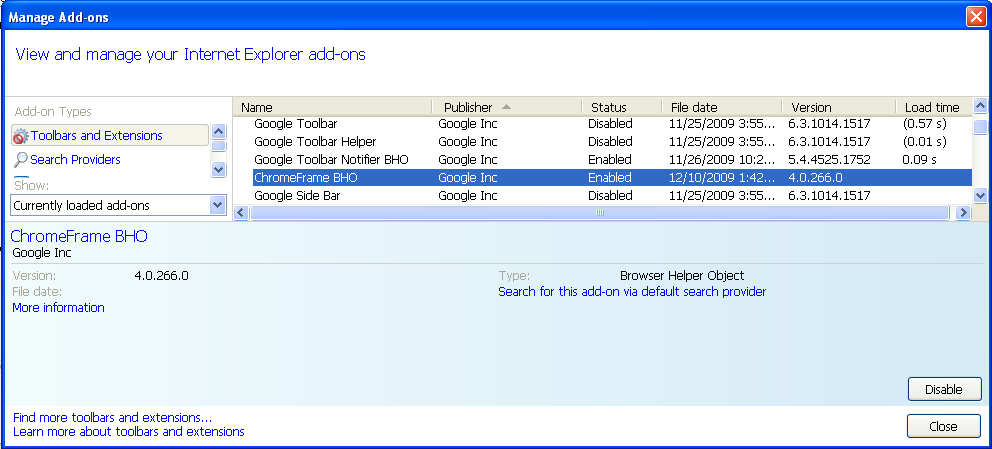Image resolution: width=992 pixels, height=449 pixels.
Task: Click down arrow of Add-on Types scrollbar
Action: click(218, 169)
